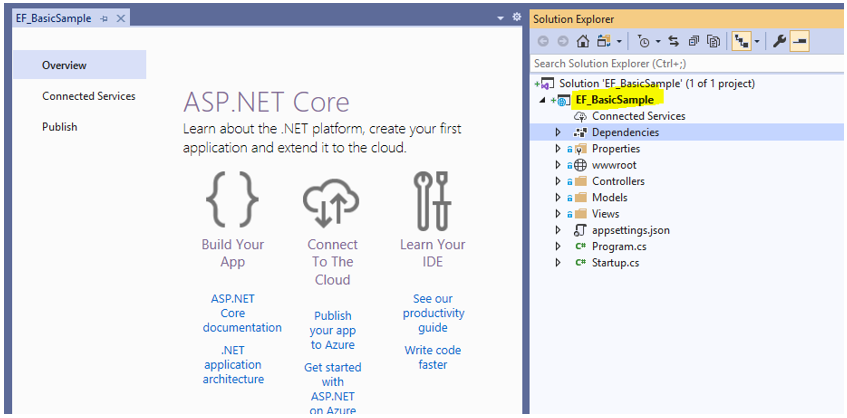
Task: Select appsettings.json file
Action: (631, 230)
